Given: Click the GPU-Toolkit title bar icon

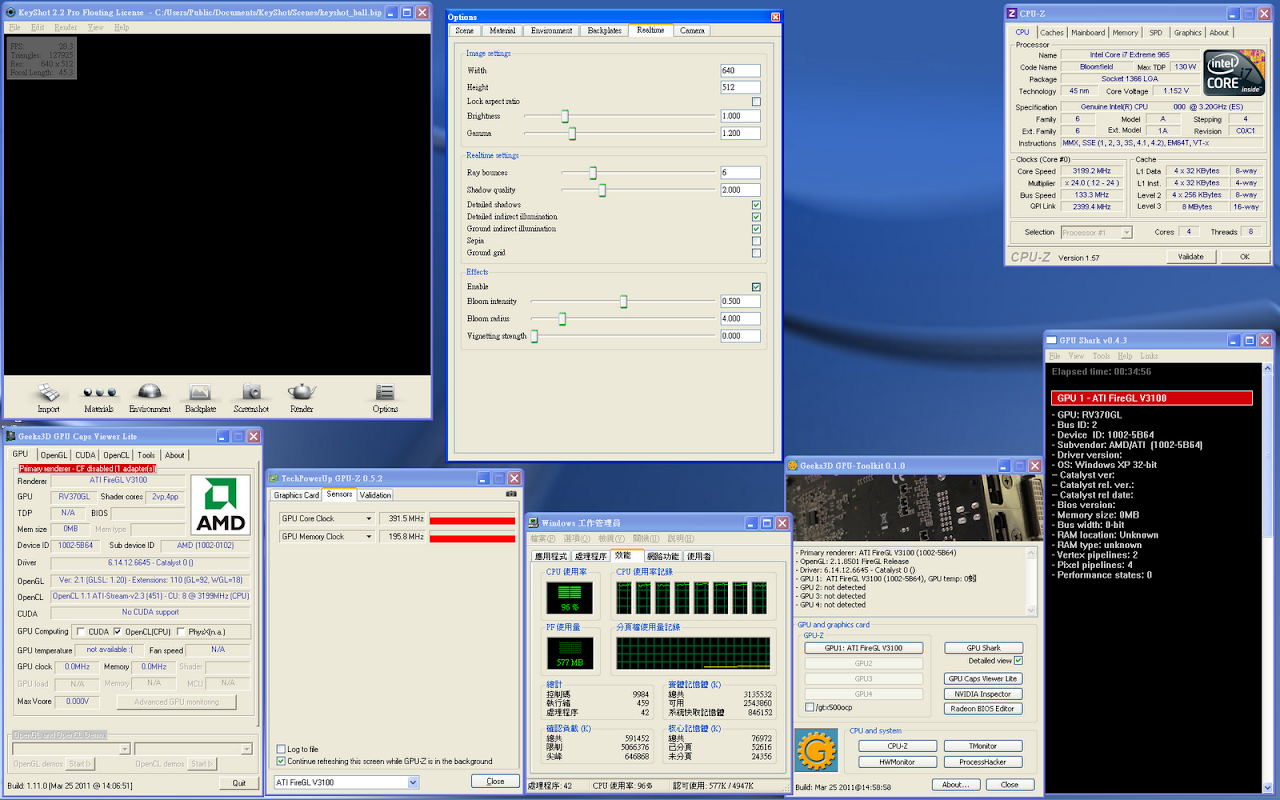Looking at the screenshot, I should pyautogui.click(x=792, y=465).
